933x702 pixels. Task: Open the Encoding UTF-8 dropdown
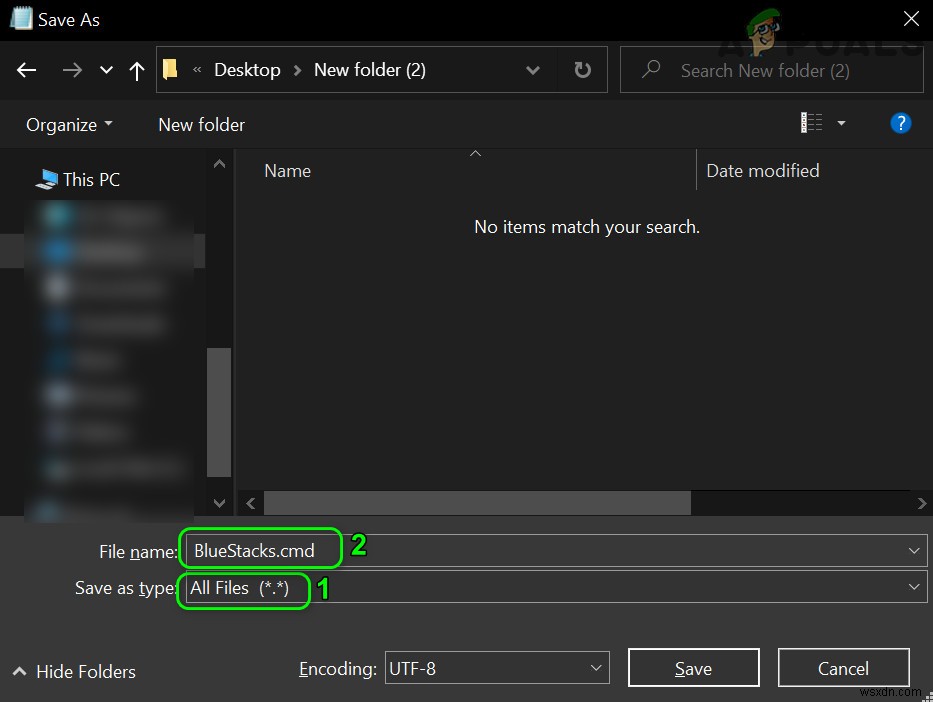497,667
